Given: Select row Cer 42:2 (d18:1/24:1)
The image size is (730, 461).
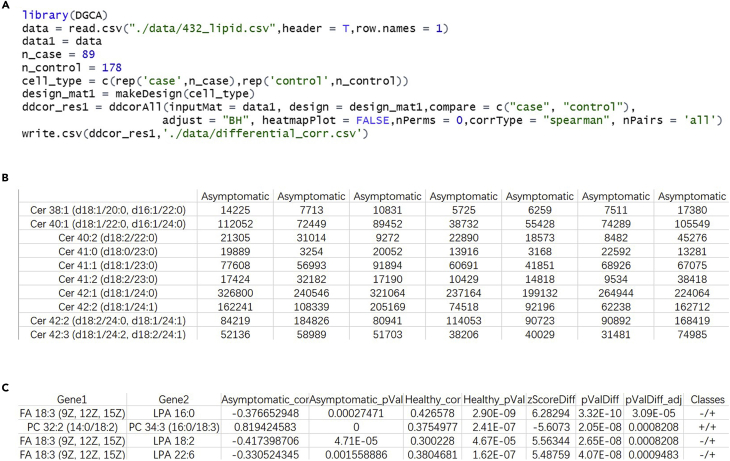Looking at the screenshot, I should click(x=374, y=307).
